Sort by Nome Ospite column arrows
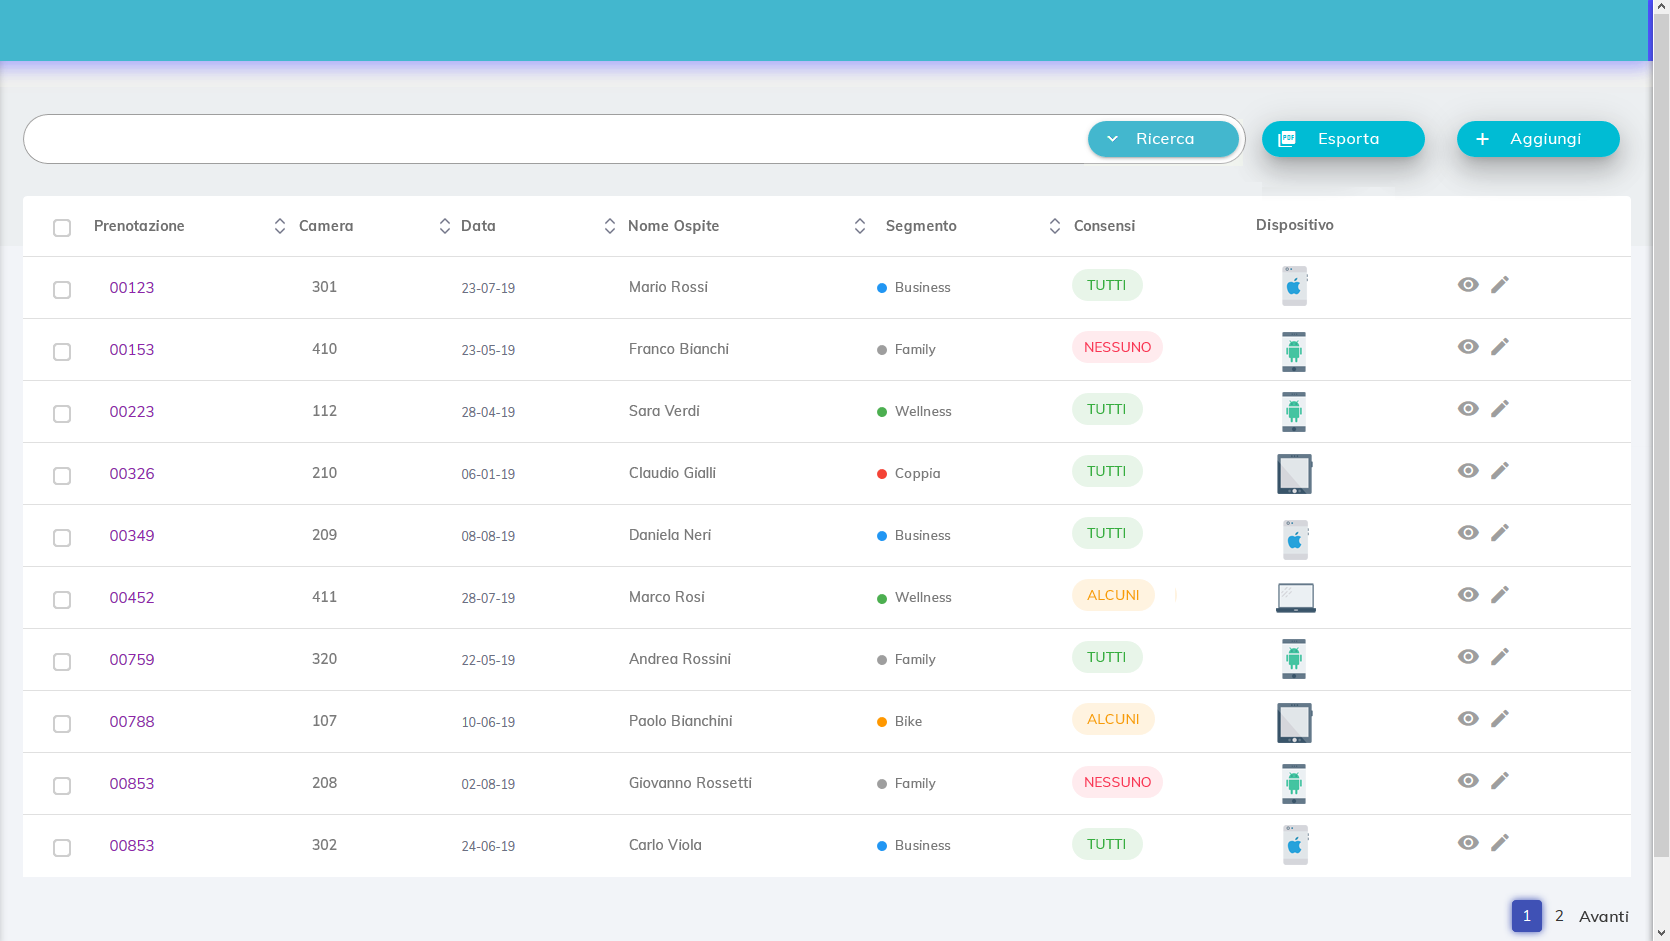Screen dimensions: 1670x941 (x=860, y=227)
